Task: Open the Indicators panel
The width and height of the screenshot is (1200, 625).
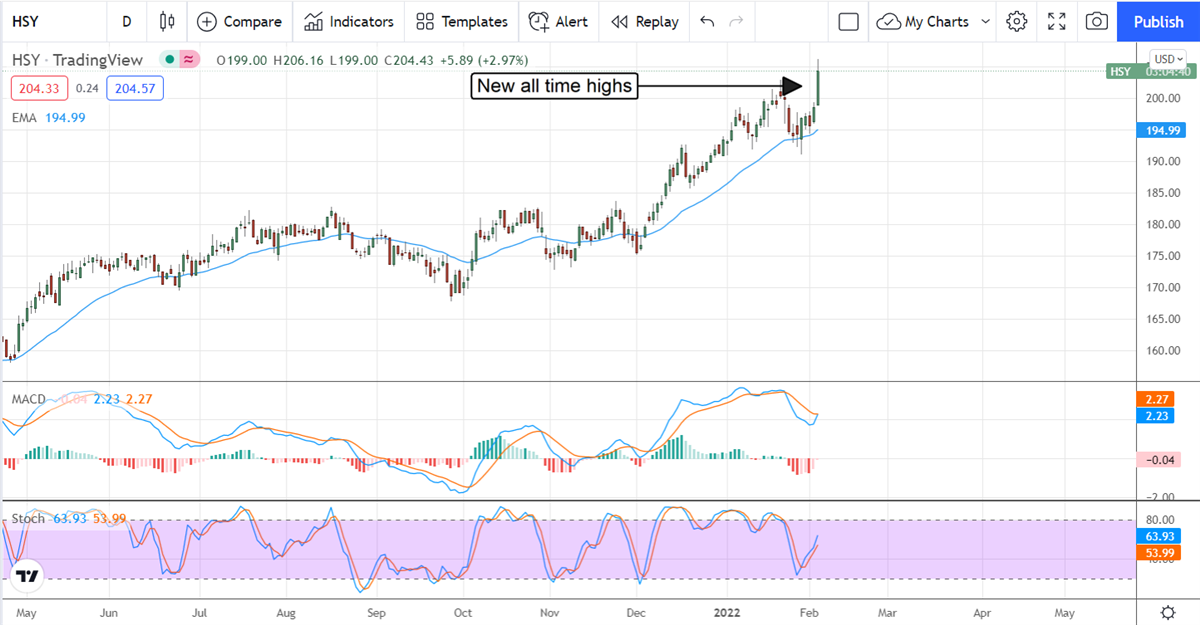Action: click(349, 21)
